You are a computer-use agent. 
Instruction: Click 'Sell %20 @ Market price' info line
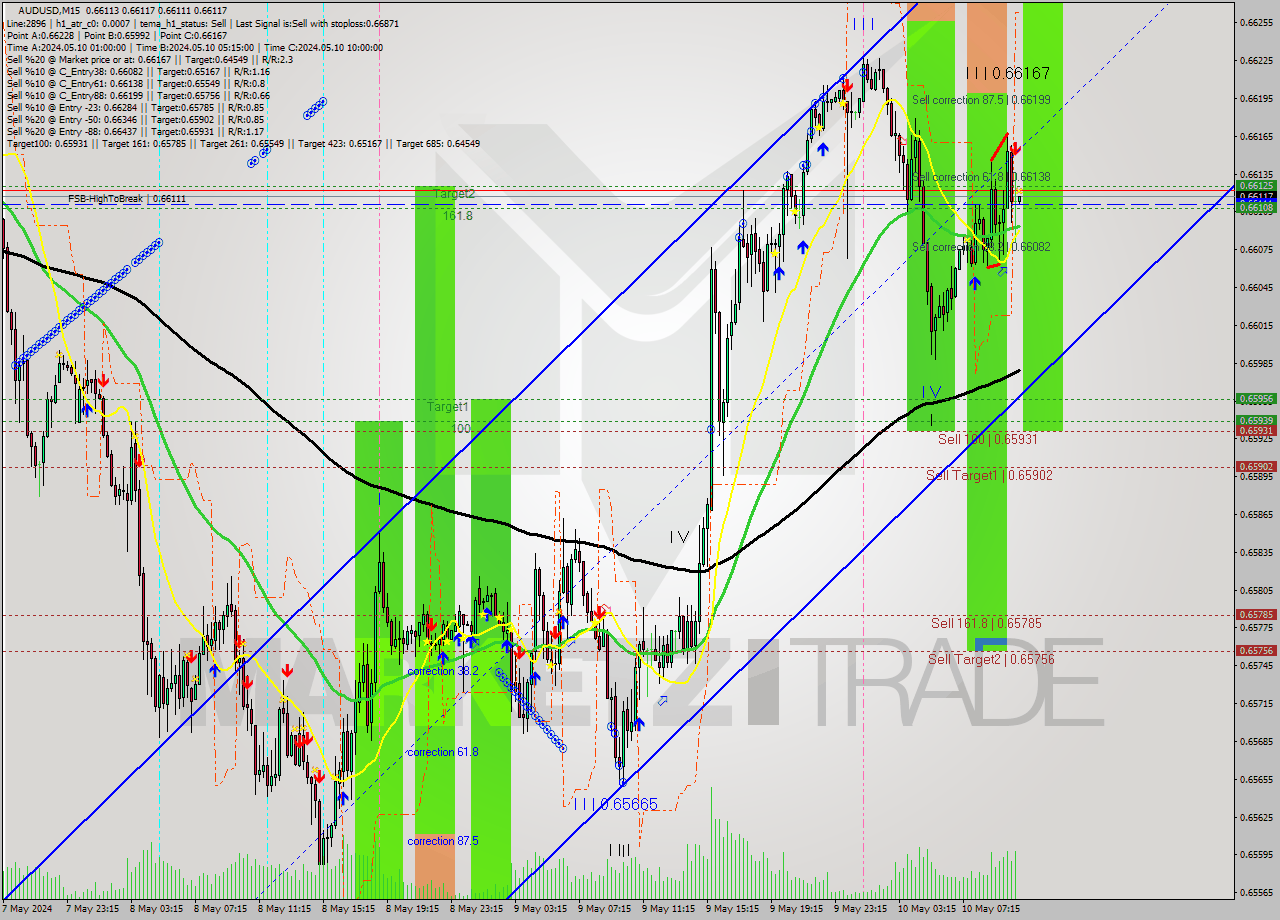(x=148, y=59)
